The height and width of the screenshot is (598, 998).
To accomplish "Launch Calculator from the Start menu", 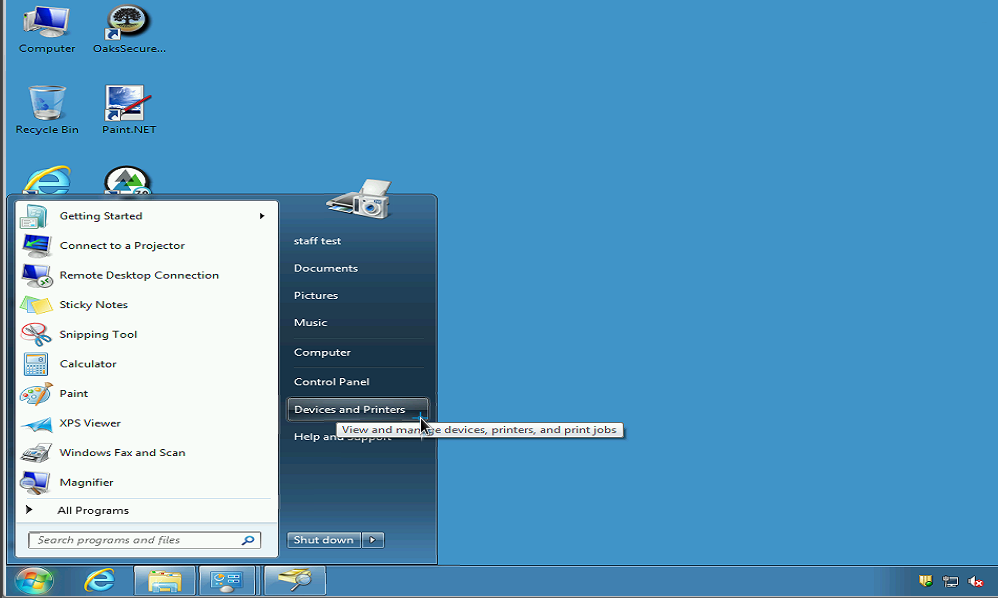I will click(x=87, y=364).
